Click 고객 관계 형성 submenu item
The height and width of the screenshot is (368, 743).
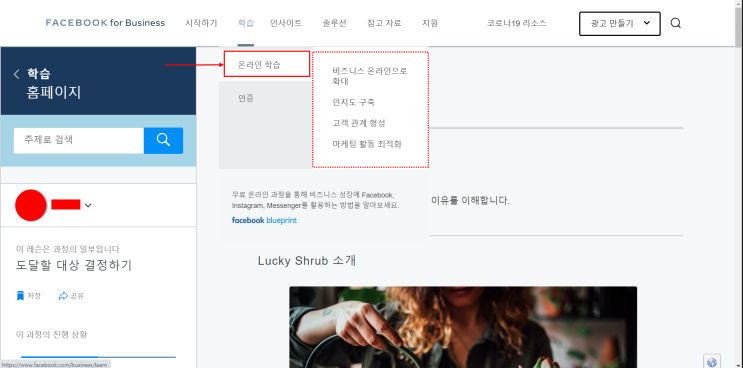click(359, 123)
